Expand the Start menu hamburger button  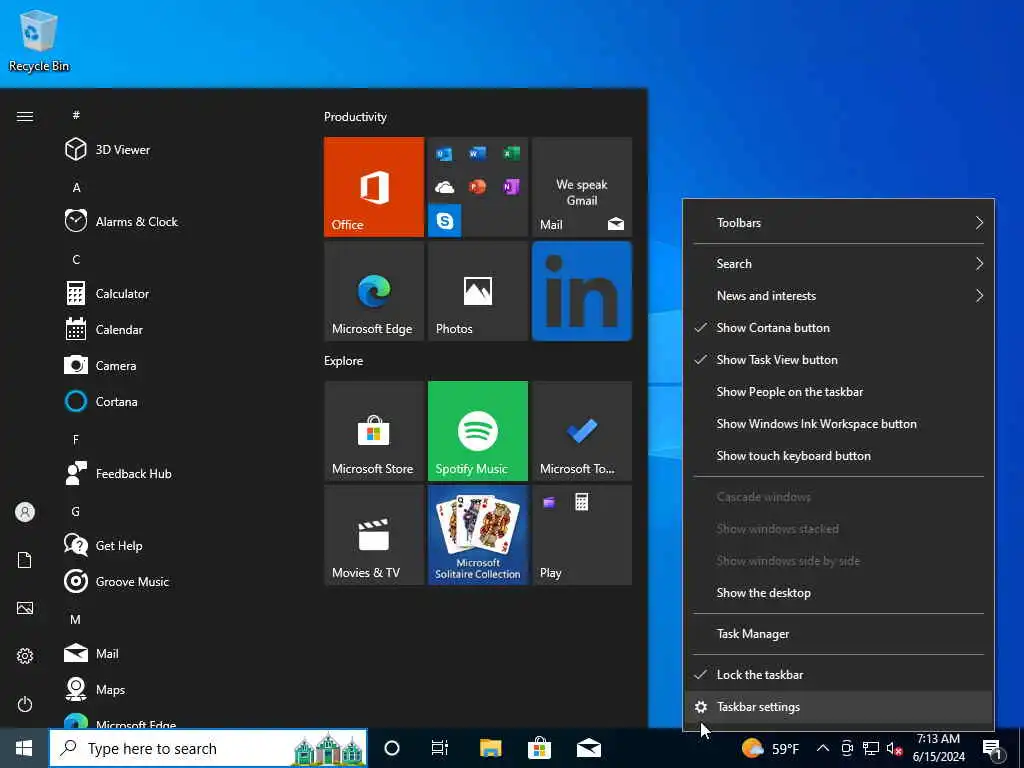pyautogui.click(x=25, y=116)
